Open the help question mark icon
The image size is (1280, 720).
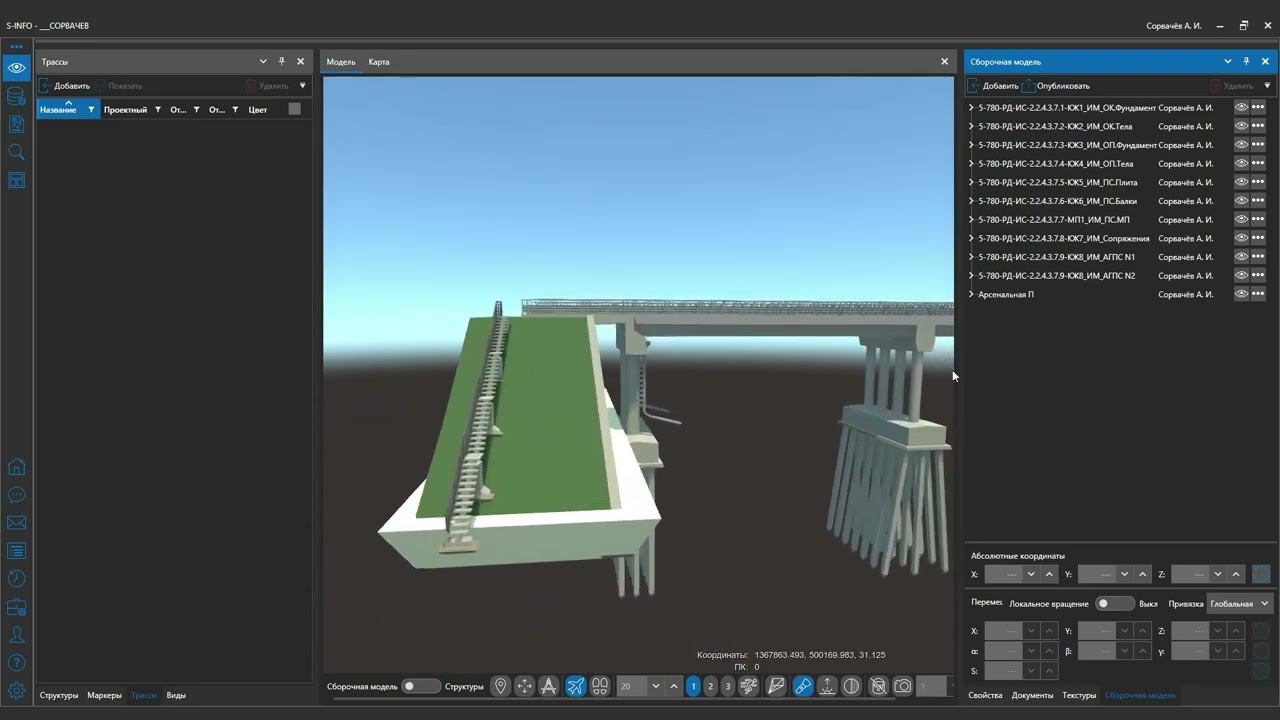tap(16, 663)
